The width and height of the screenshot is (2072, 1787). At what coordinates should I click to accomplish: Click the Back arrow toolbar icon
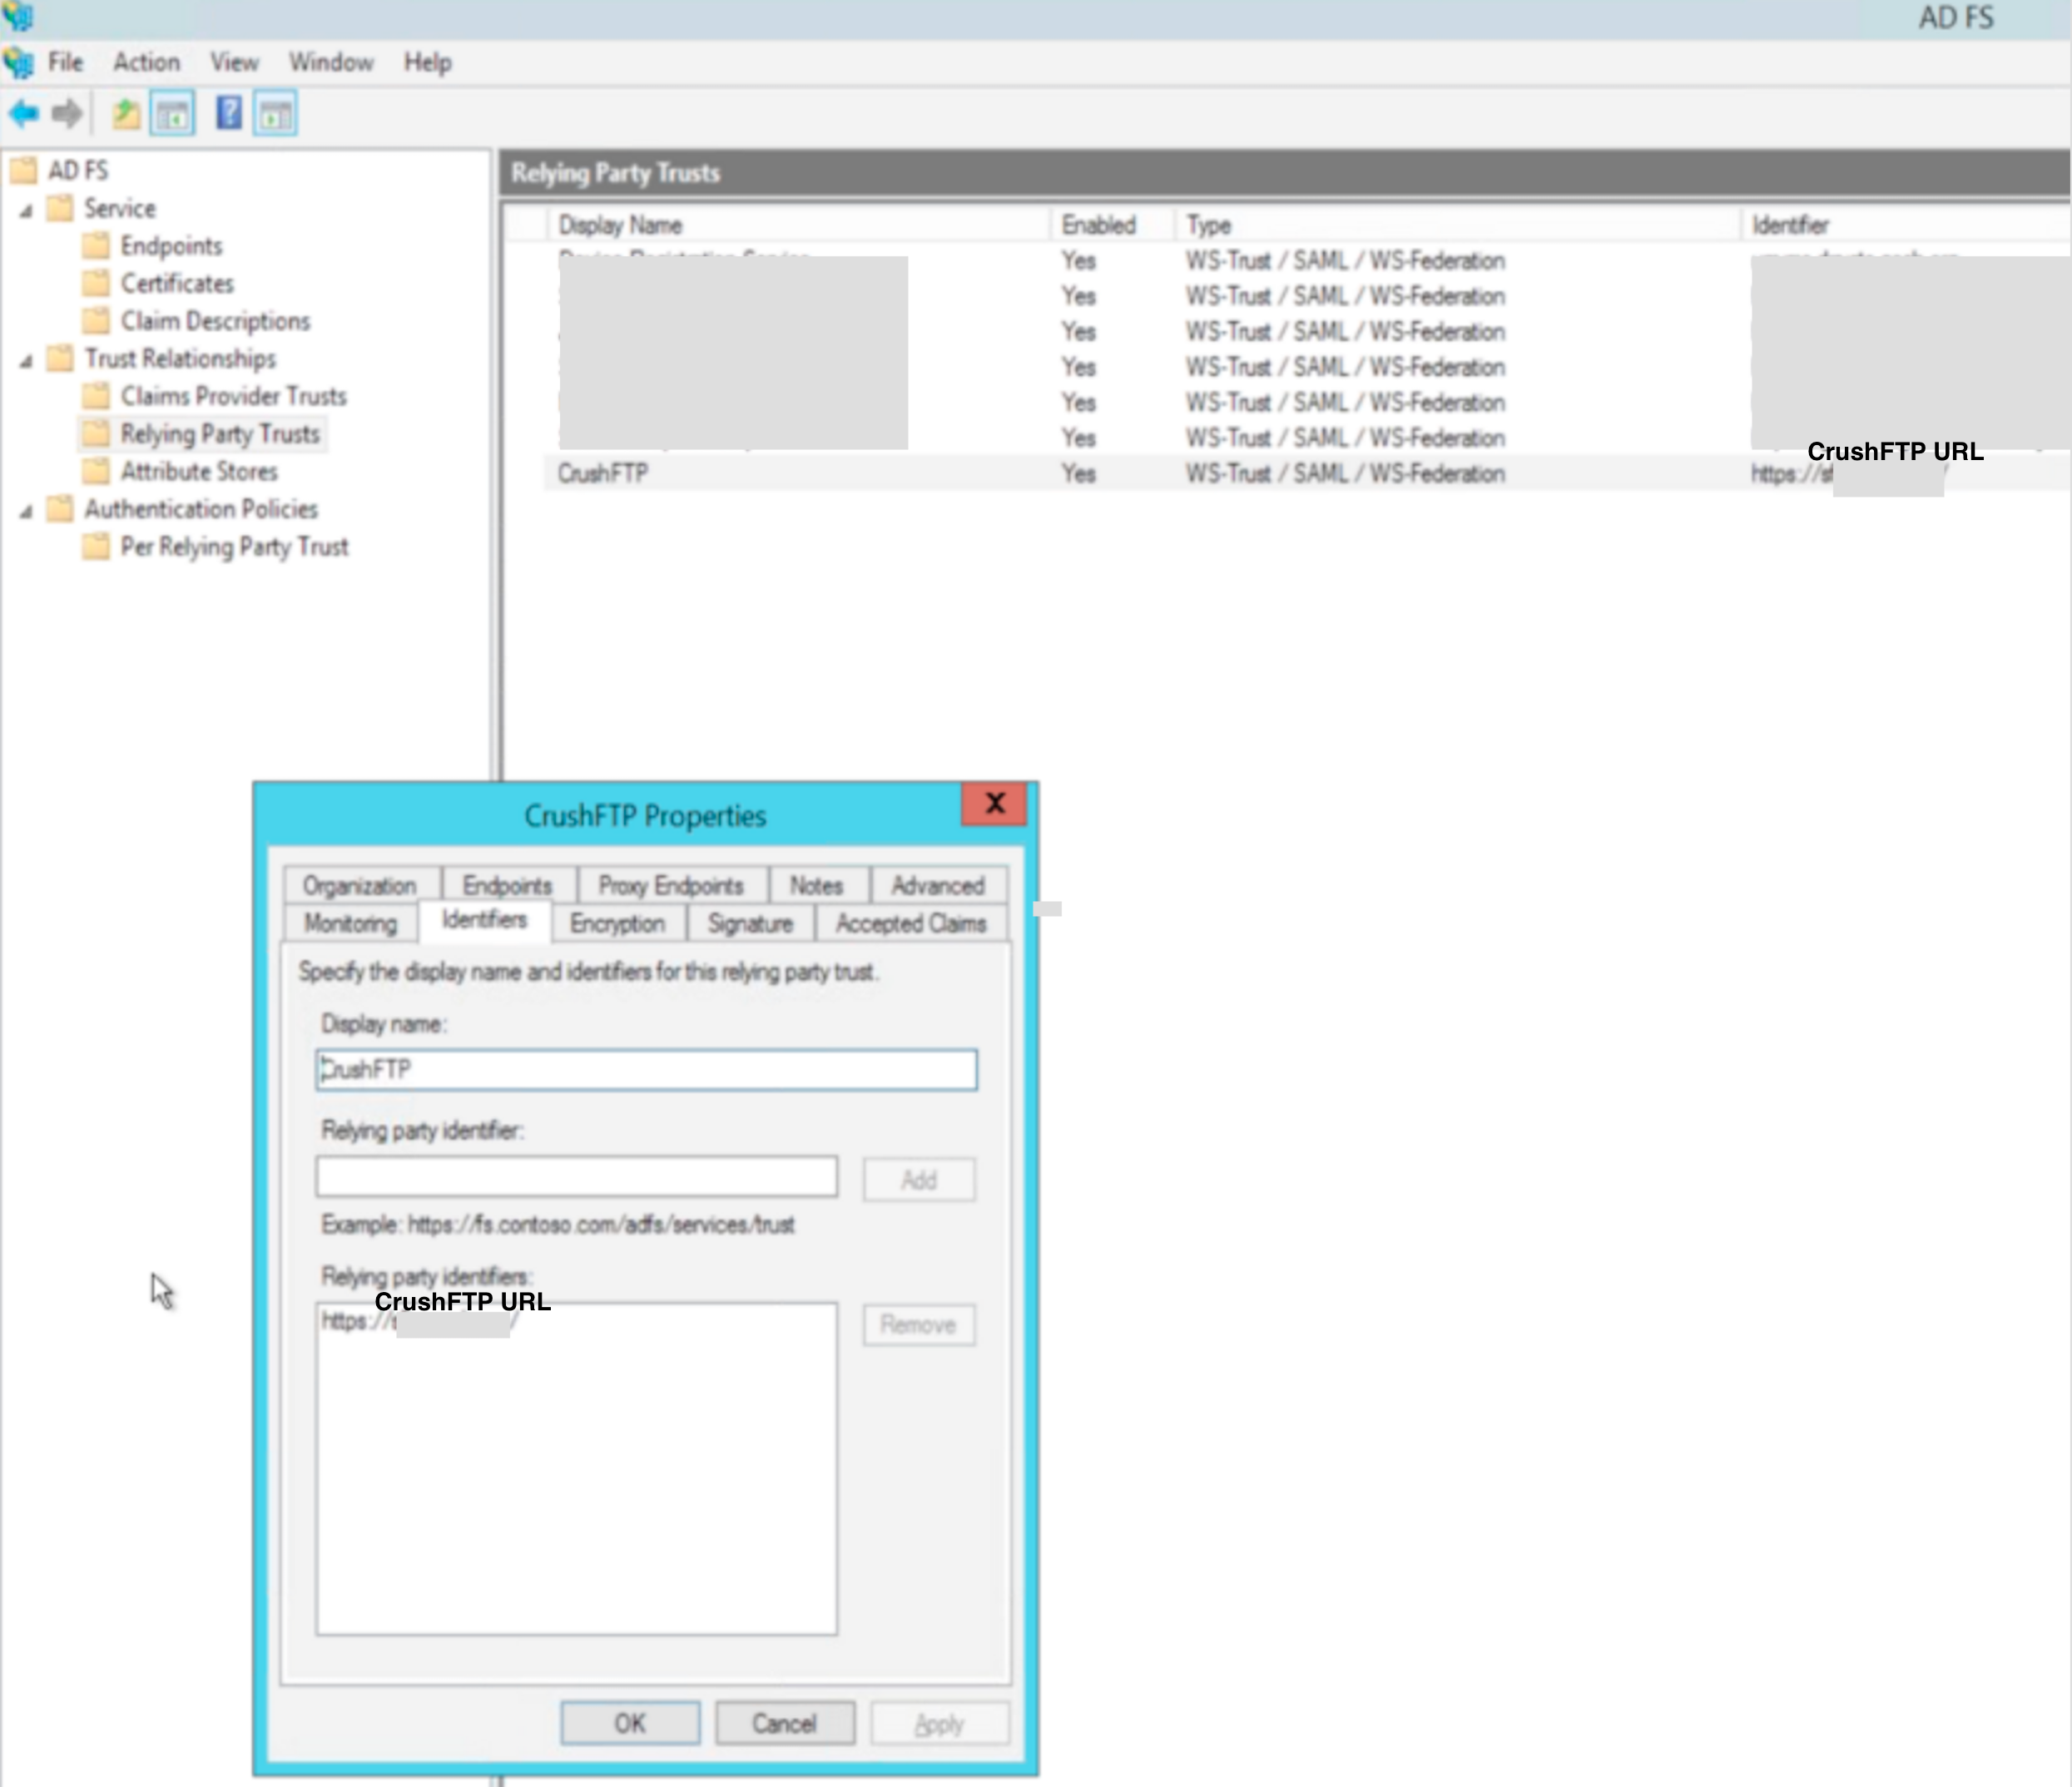pyautogui.click(x=24, y=114)
